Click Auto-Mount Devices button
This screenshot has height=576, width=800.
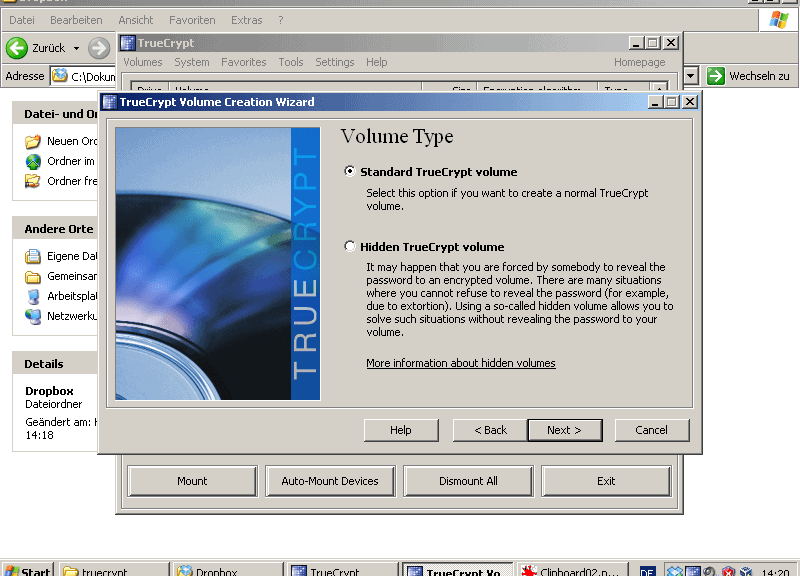pos(330,481)
